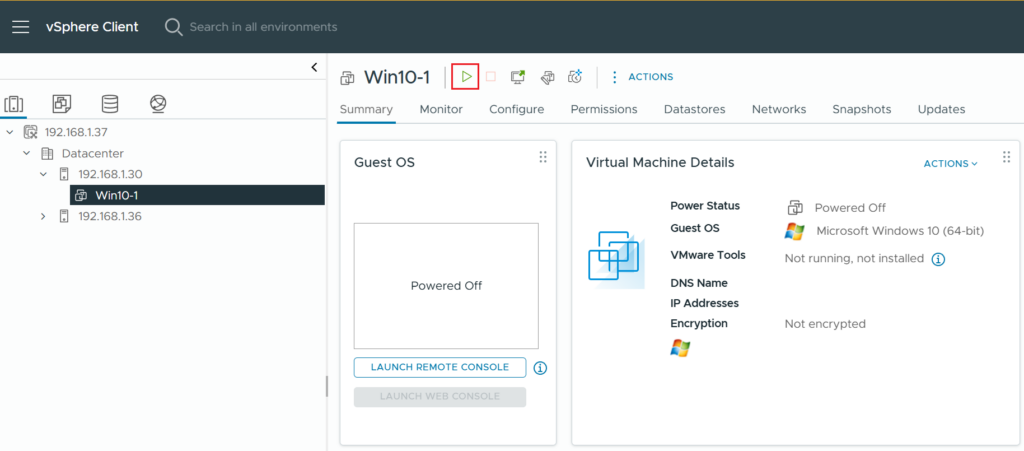Launch console via toolbar monitor icon
Viewport: 1024px width, 451px height.
[518, 77]
